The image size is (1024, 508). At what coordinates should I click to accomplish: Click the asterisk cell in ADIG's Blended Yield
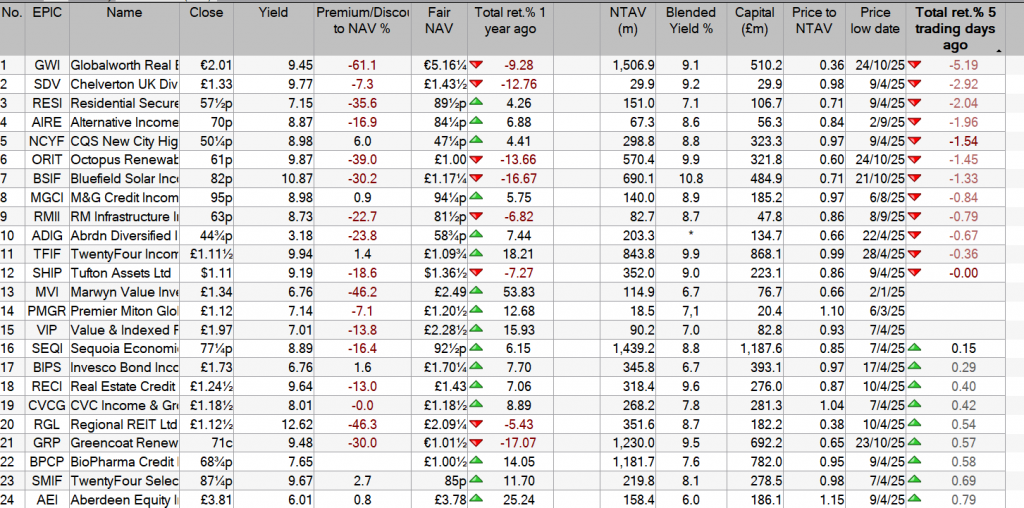(x=693, y=234)
